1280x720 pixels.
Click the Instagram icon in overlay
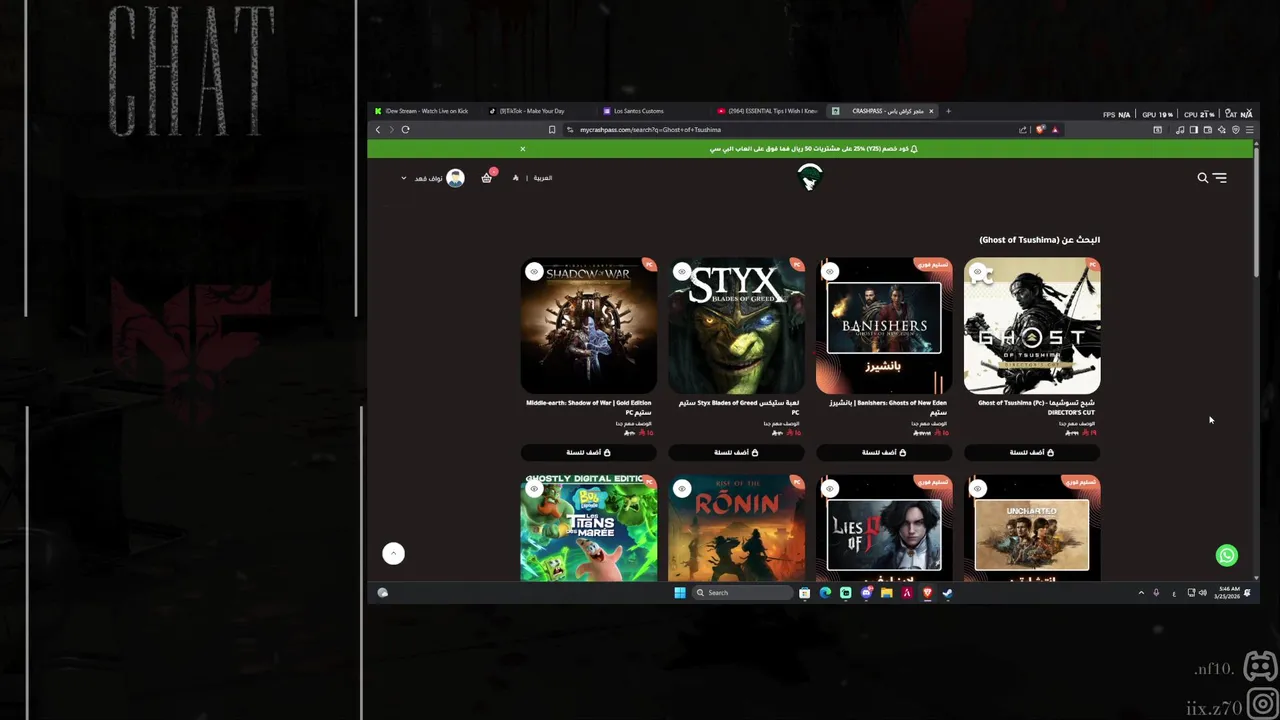(1263, 704)
